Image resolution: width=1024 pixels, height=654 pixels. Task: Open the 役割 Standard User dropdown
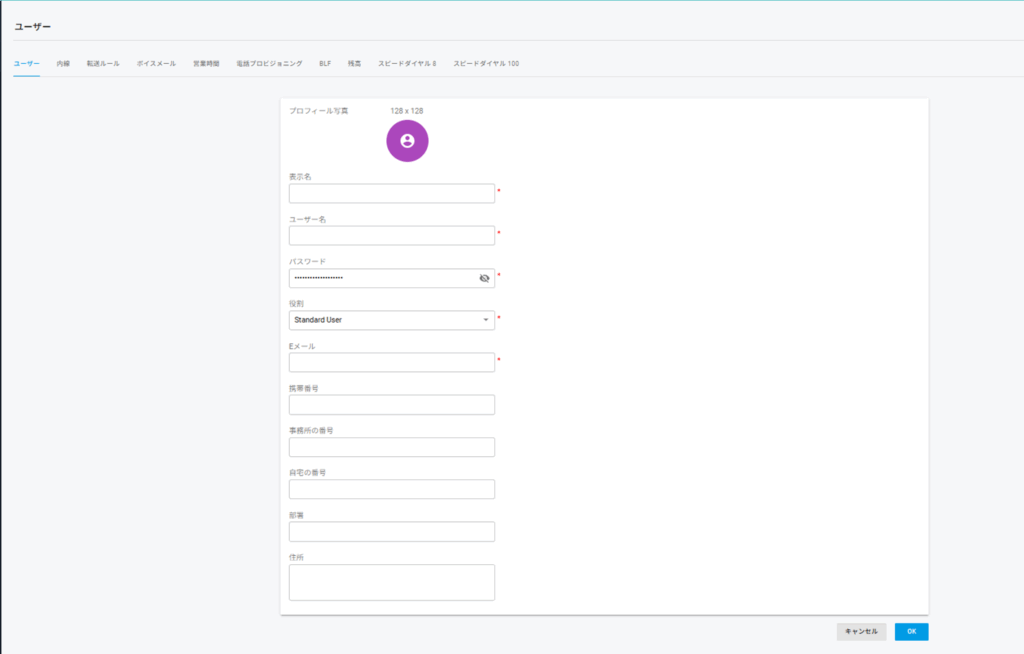[391, 320]
